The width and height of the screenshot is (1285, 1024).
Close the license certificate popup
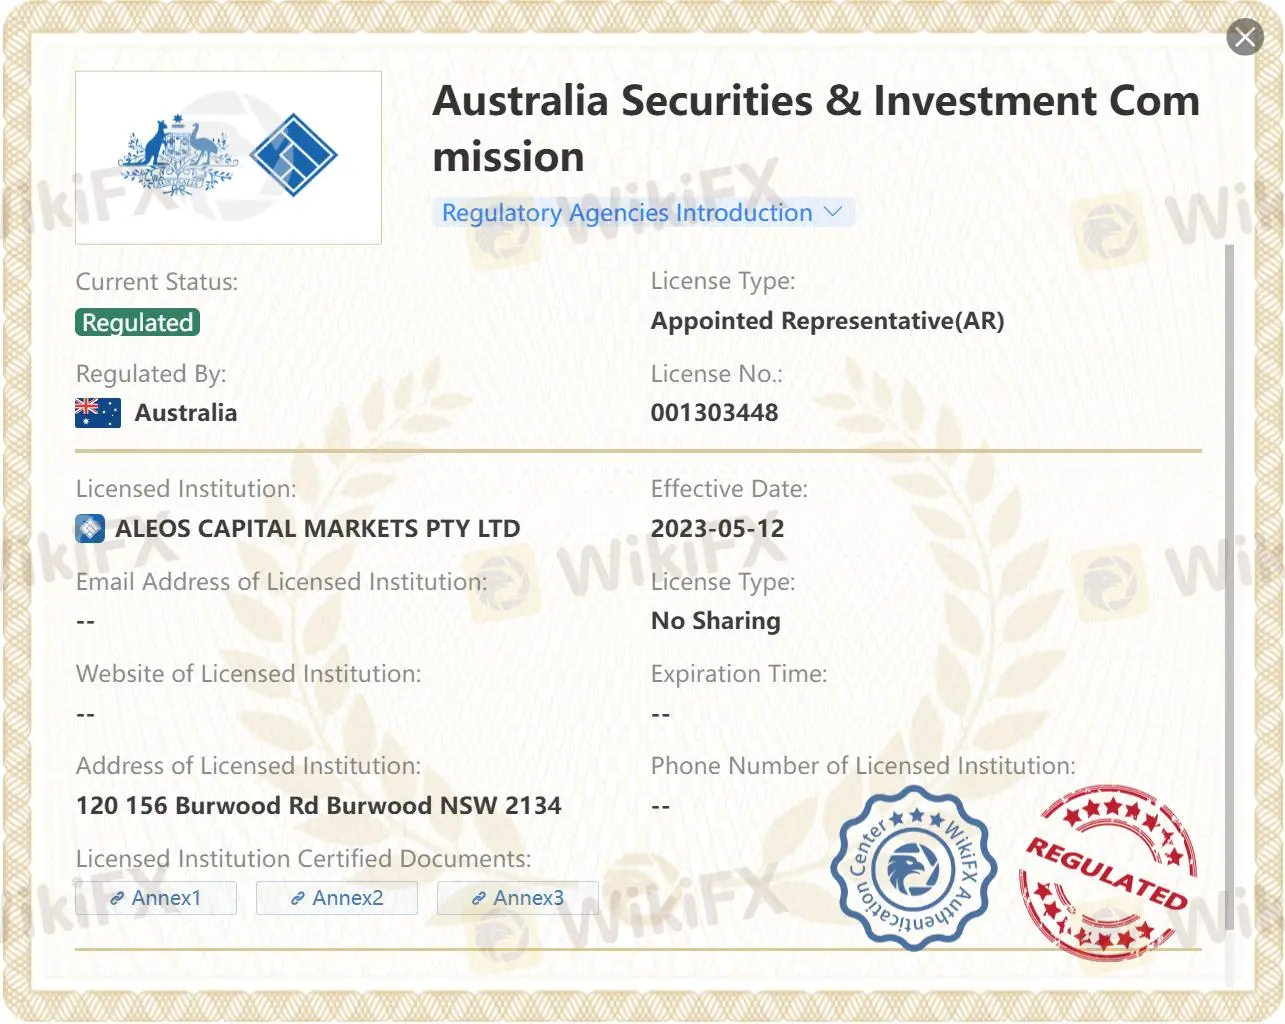(x=1244, y=38)
